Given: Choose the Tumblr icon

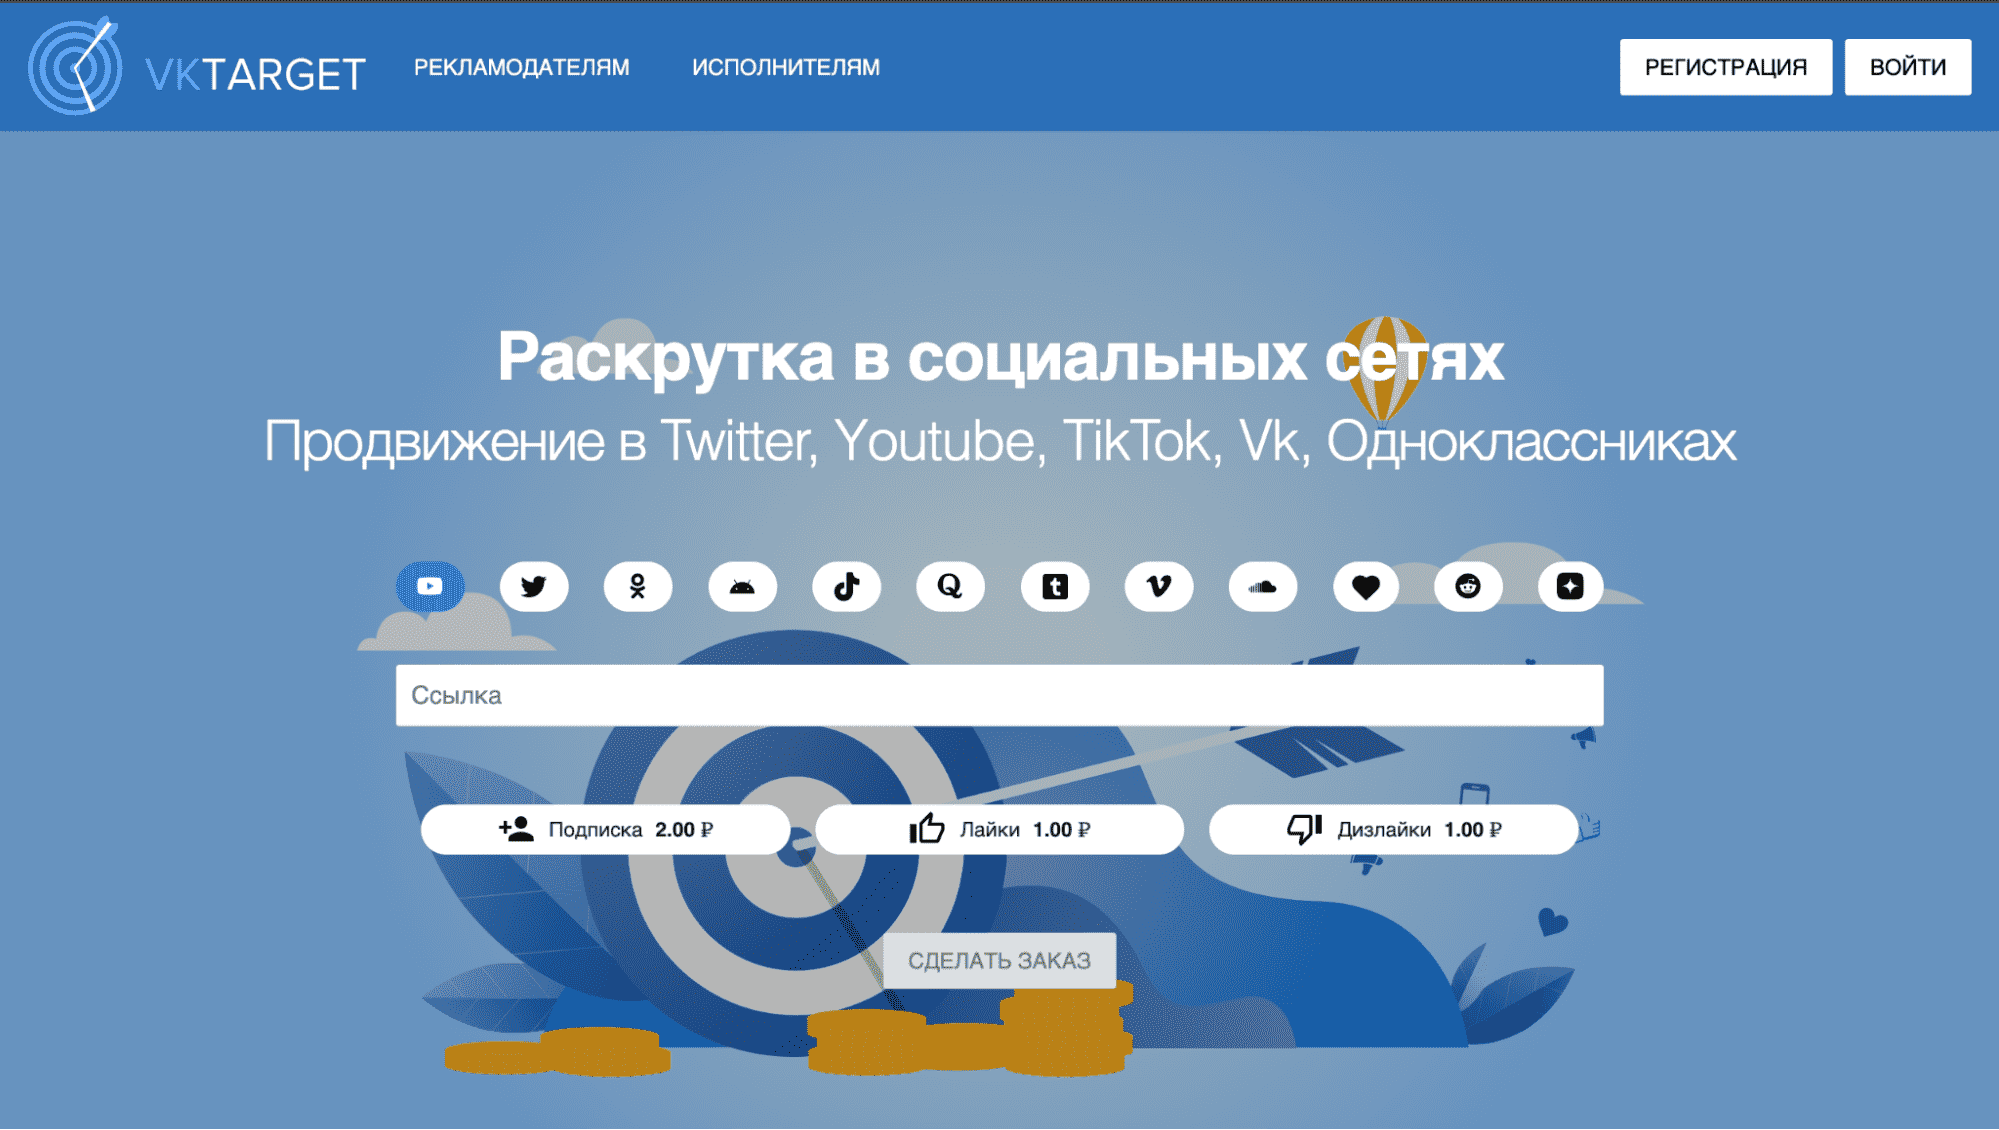Looking at the screenshot, I should [1055, 586].
